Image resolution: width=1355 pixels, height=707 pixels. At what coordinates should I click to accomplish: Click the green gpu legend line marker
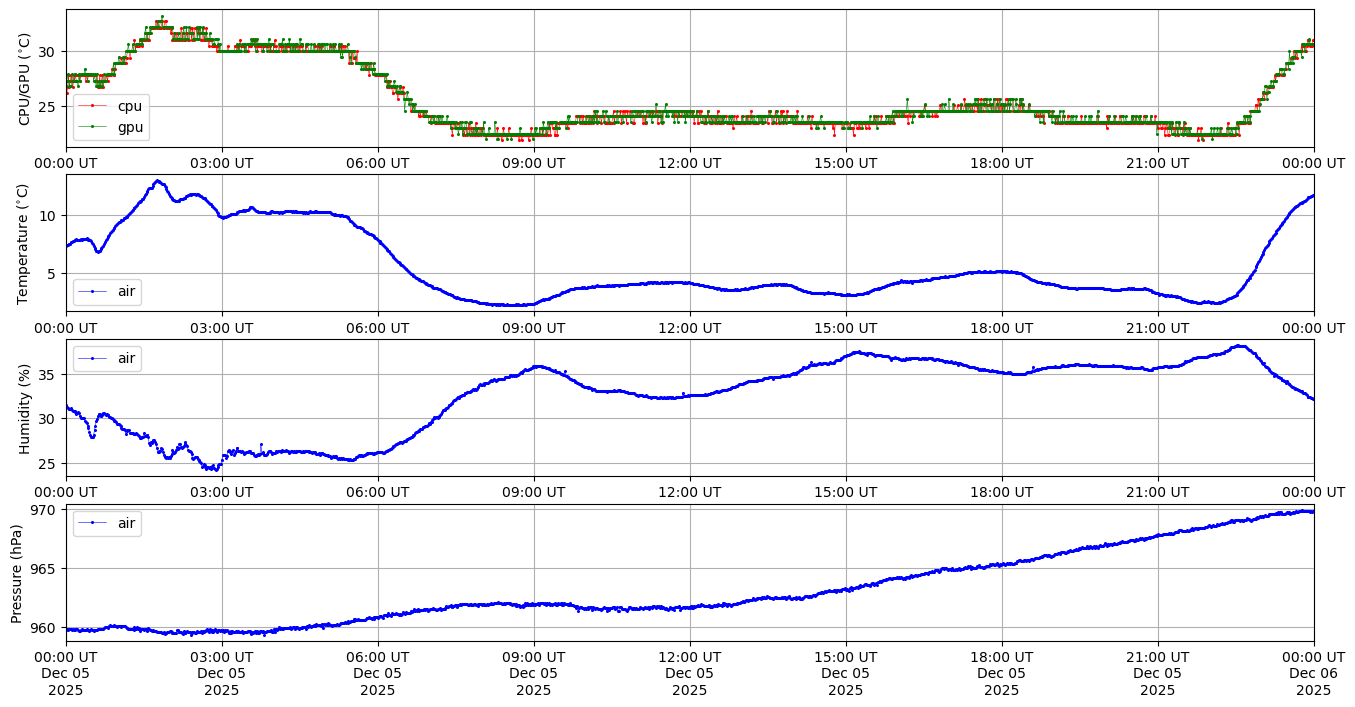(93, 126)
